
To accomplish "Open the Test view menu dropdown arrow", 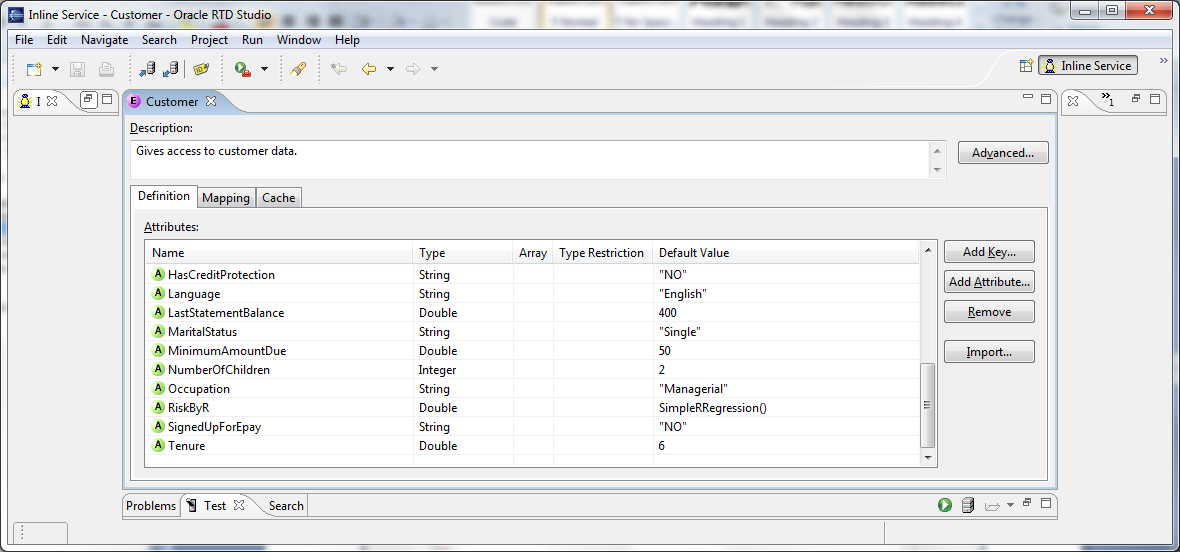I will click(1010, 505).
